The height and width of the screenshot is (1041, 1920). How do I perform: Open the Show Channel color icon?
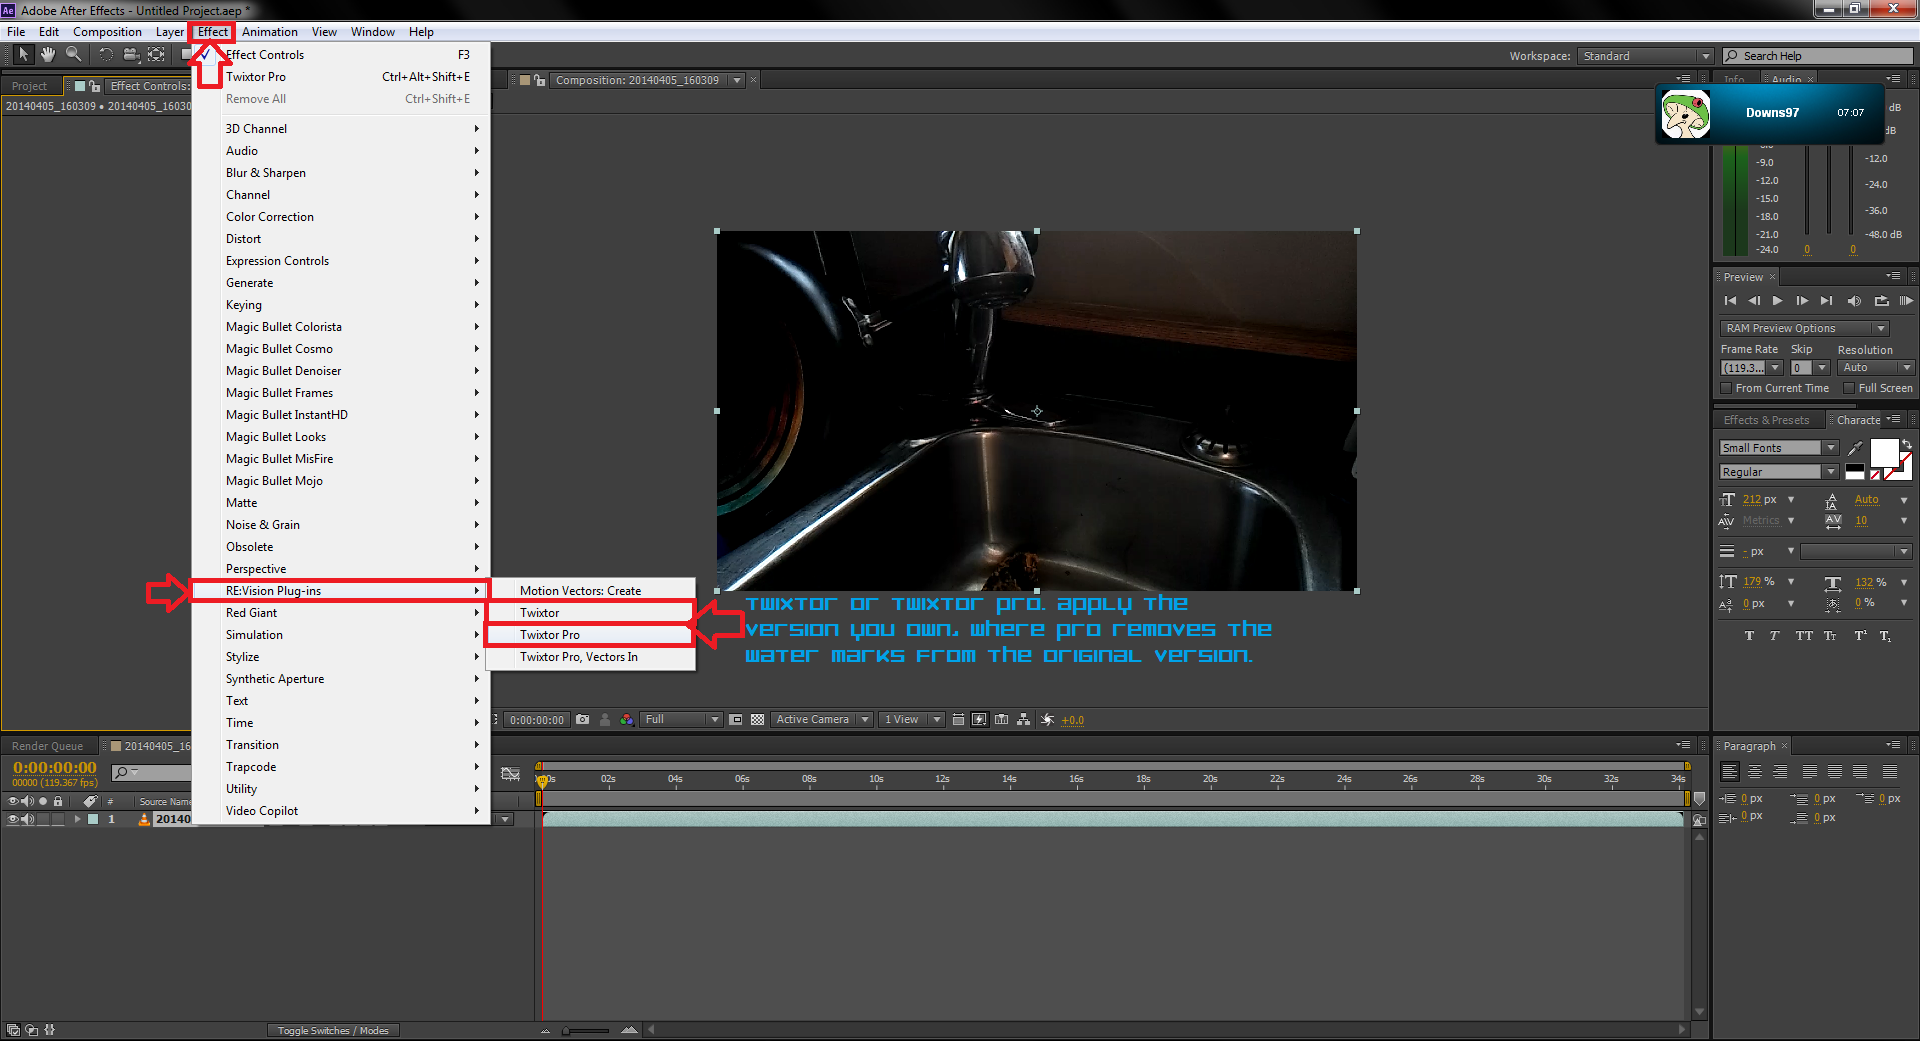pyautogui.click(x=627, y=719)
